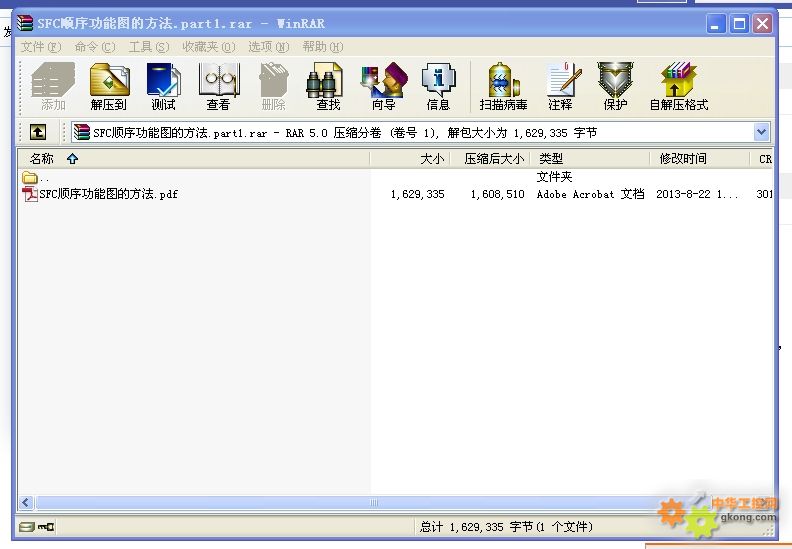The width and height of the screenshot is (792, 549).
Task: Select the parent folder '..' entry
Action: [x=35, y=178]
